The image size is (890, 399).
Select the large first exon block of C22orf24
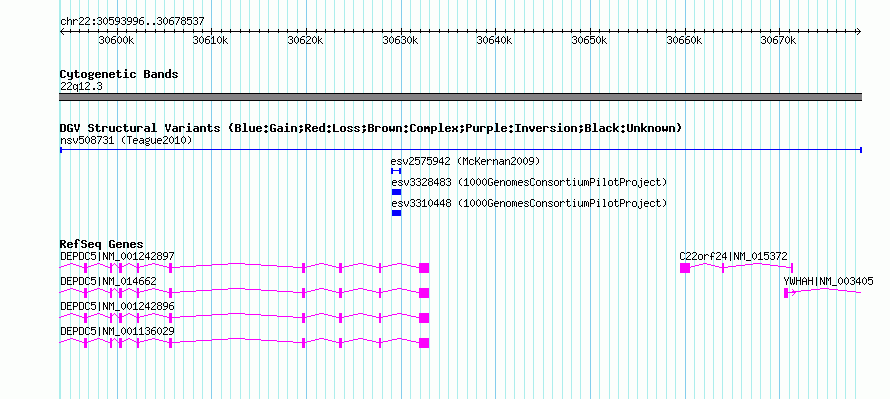(x=685, y=268)
